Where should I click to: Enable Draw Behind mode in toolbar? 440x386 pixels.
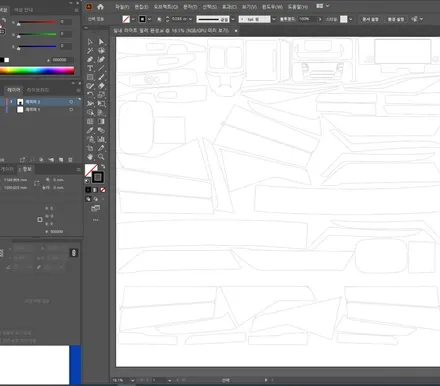(96, 199)
